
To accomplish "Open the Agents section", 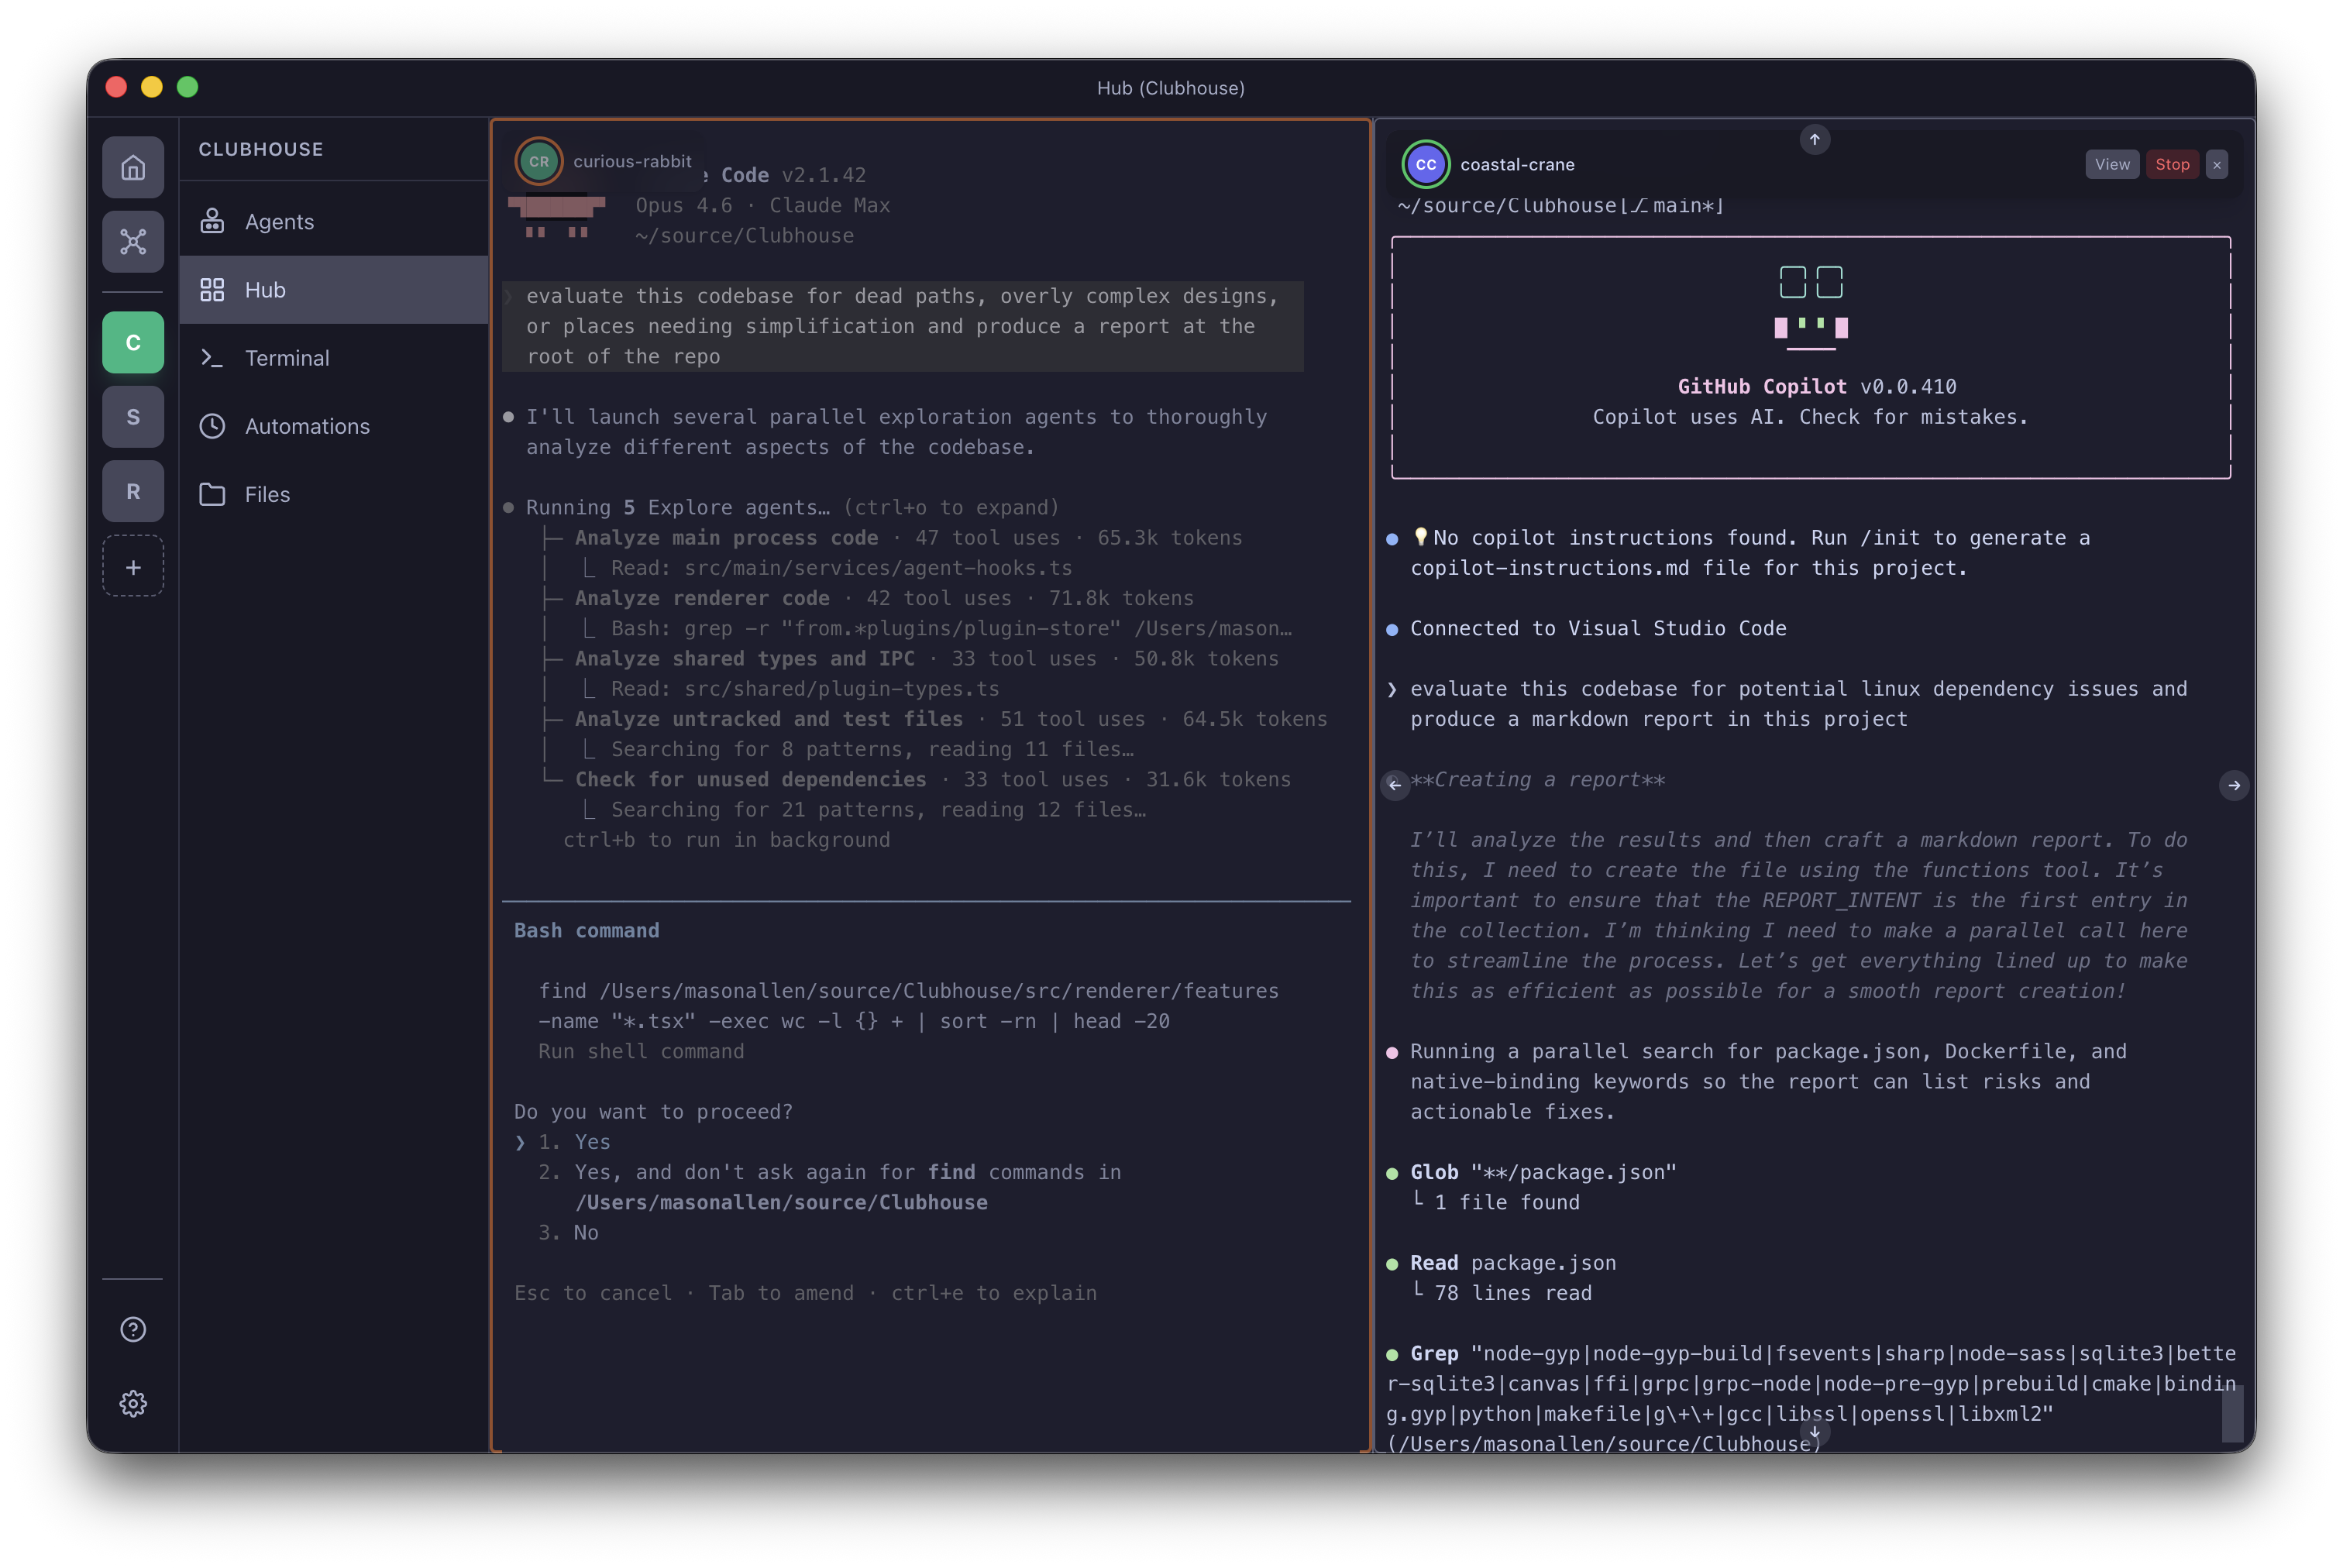I will click(279, 221).
